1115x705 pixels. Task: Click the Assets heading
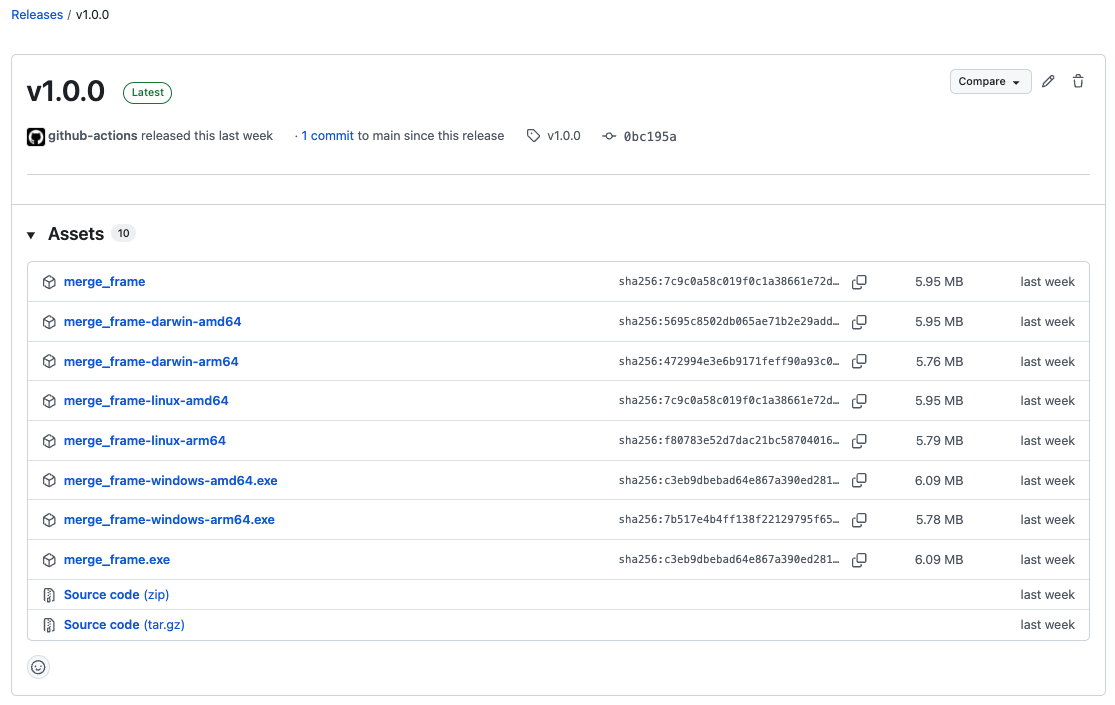[x=76, y=234]
